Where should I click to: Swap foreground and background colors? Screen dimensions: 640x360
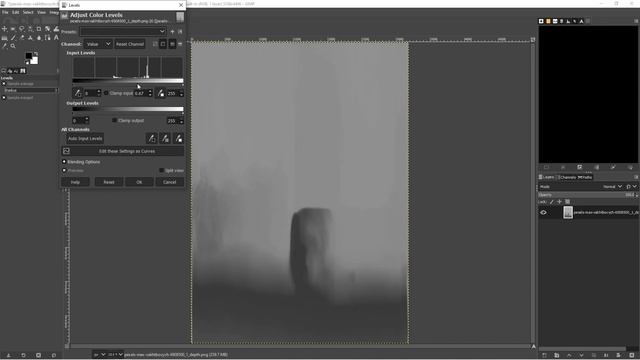(x=36, y=53)
